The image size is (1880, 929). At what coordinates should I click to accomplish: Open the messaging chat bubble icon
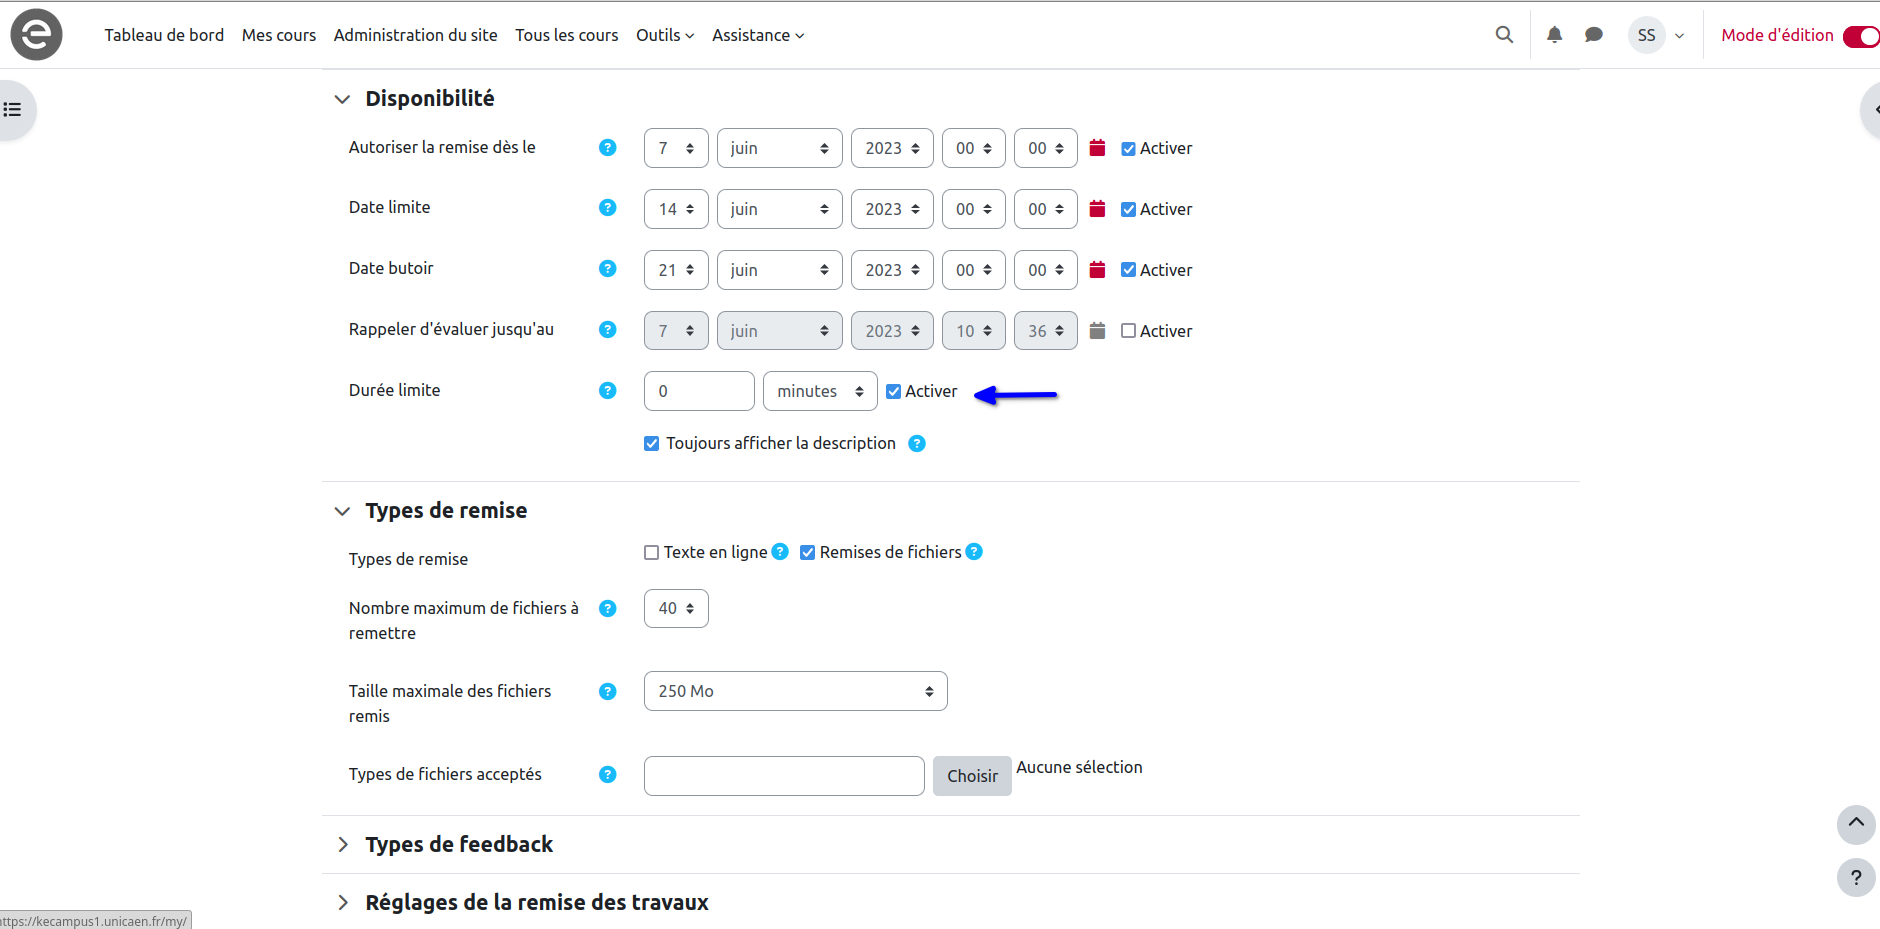coord(1594,35)
